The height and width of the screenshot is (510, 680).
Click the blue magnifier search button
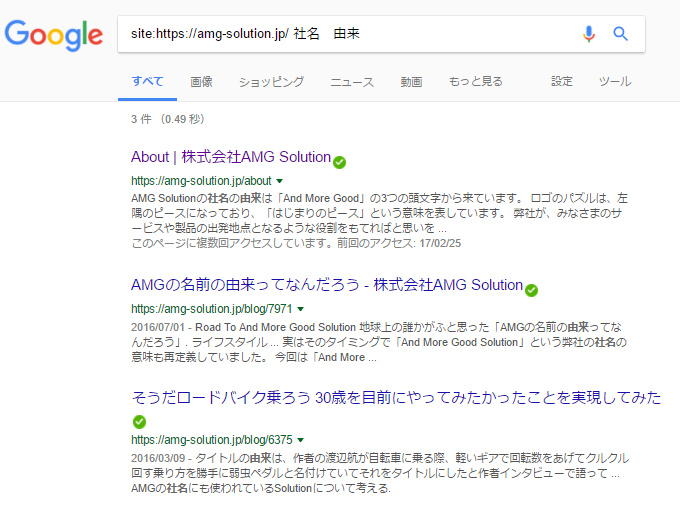620,34
